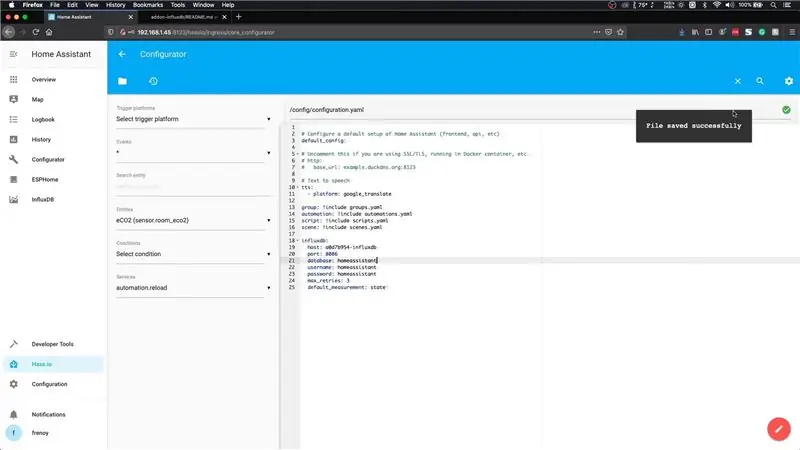Open InfluxDB from the sidebar

click(43, 199)
